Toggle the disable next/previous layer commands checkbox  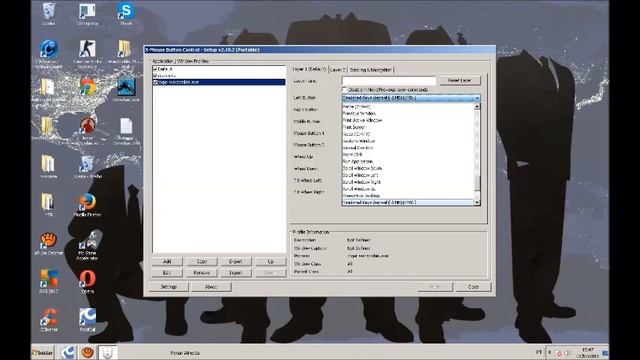[x=344, y=89]
